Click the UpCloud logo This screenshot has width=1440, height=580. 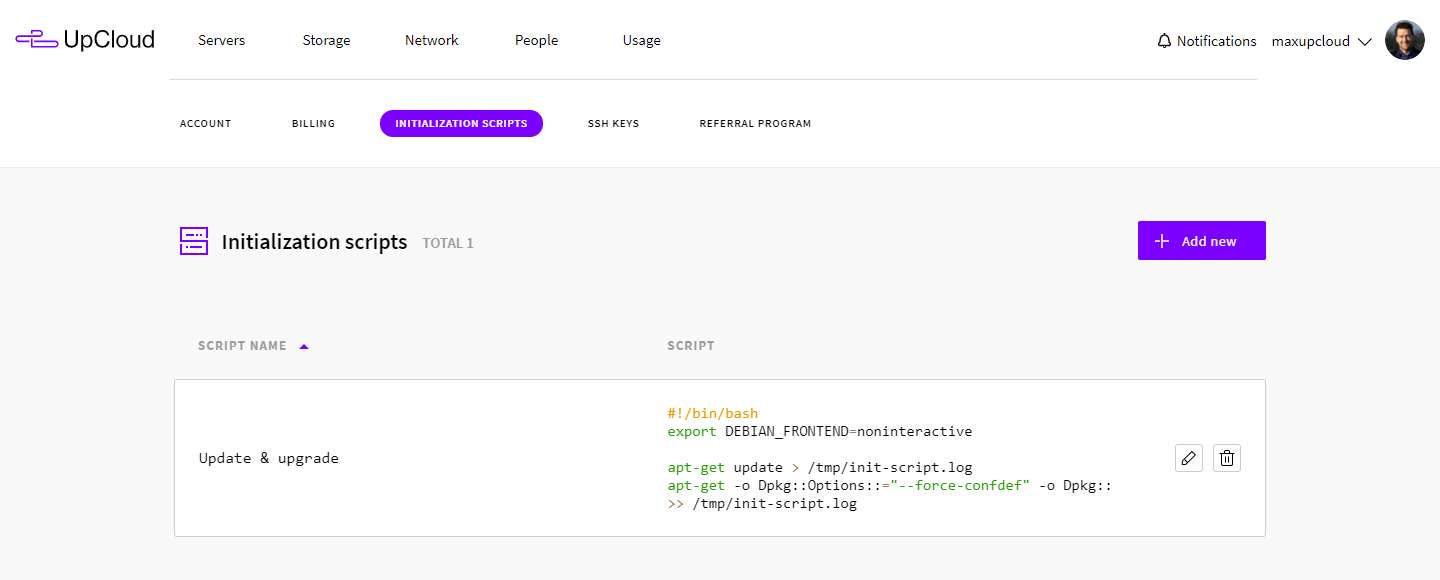click(x=85, y=40)
